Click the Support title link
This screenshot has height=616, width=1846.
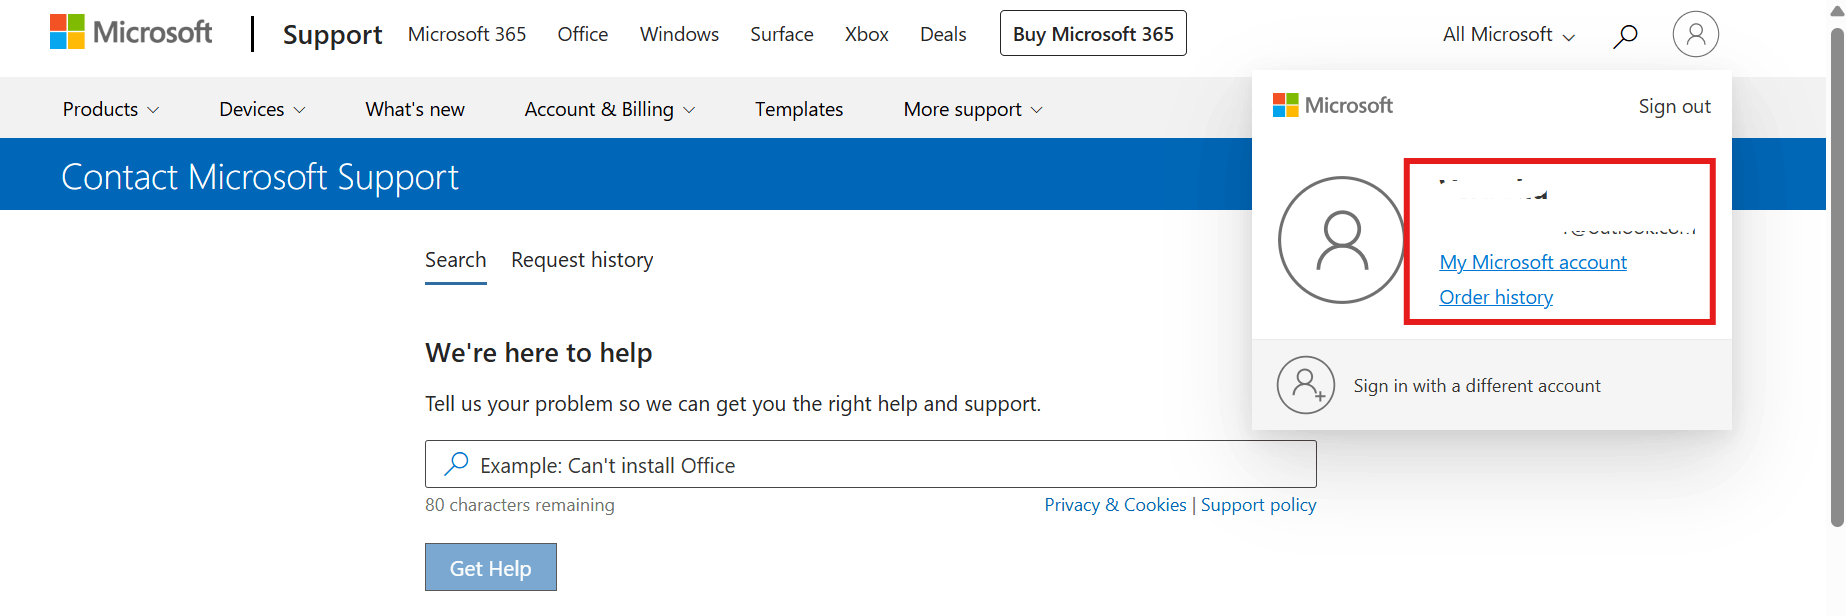pos(332,35)
